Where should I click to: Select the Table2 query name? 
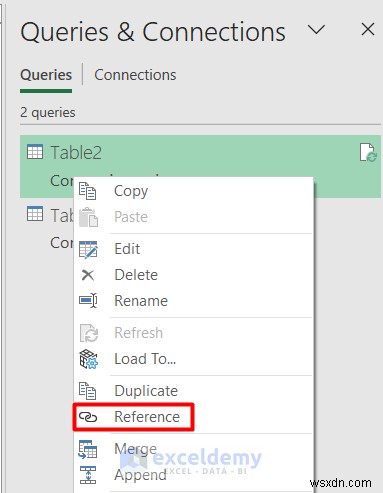click(76, 153)
